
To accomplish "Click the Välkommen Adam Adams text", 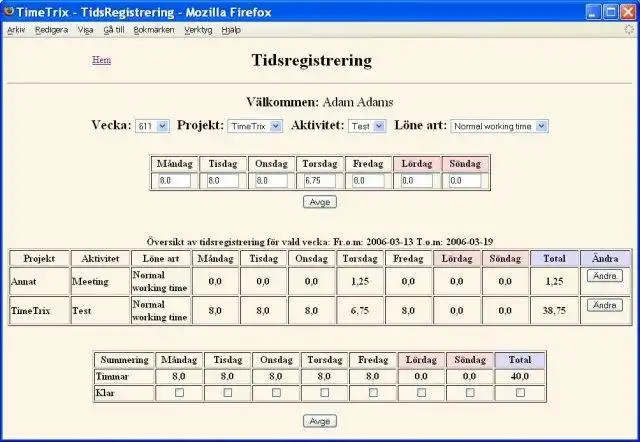I will tap(320, 102).
